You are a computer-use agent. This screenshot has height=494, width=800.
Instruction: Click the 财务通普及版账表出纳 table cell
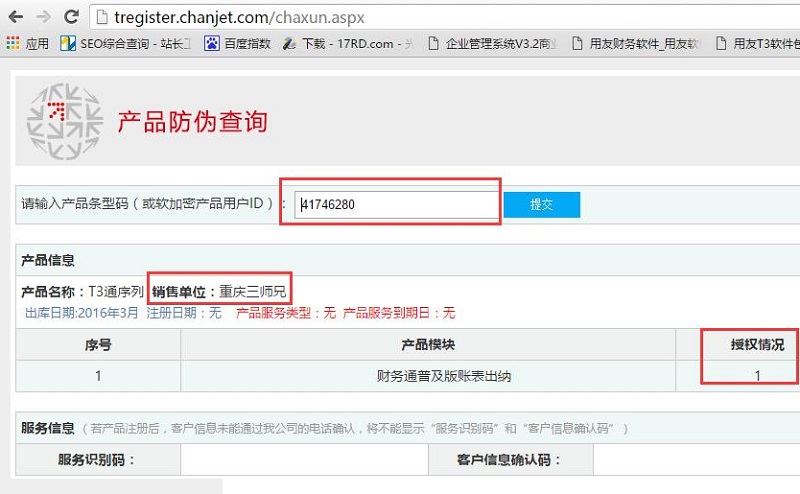point(428,376)
